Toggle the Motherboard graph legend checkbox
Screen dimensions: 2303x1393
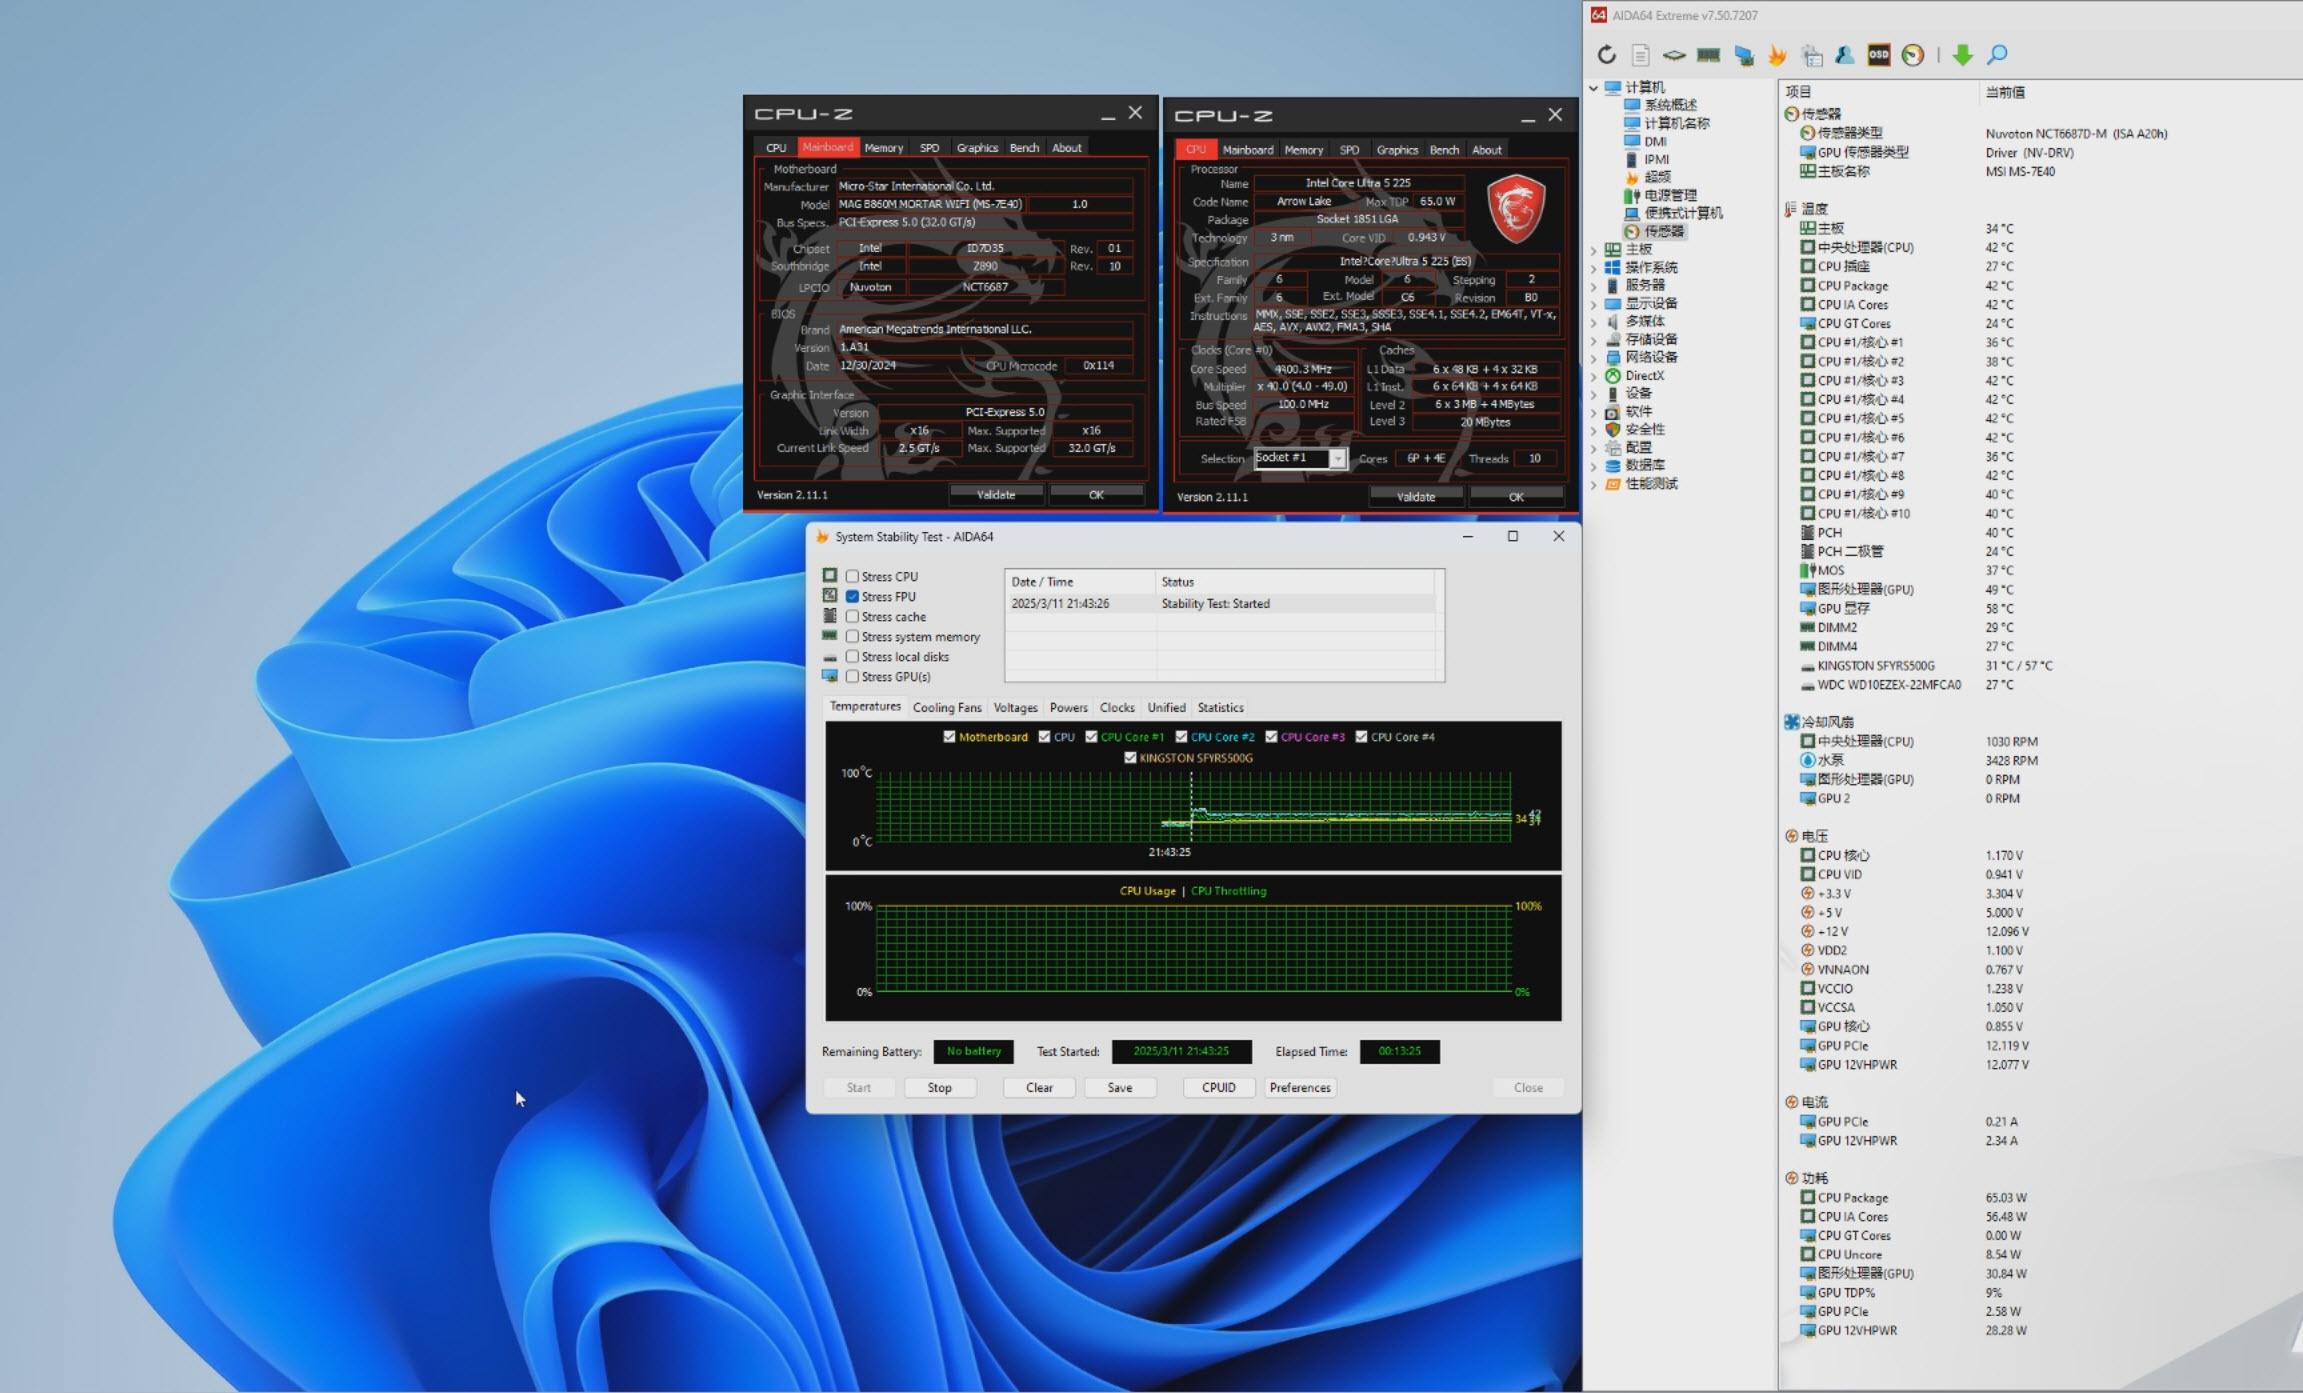pyautogui.click(x=949, y=737)
